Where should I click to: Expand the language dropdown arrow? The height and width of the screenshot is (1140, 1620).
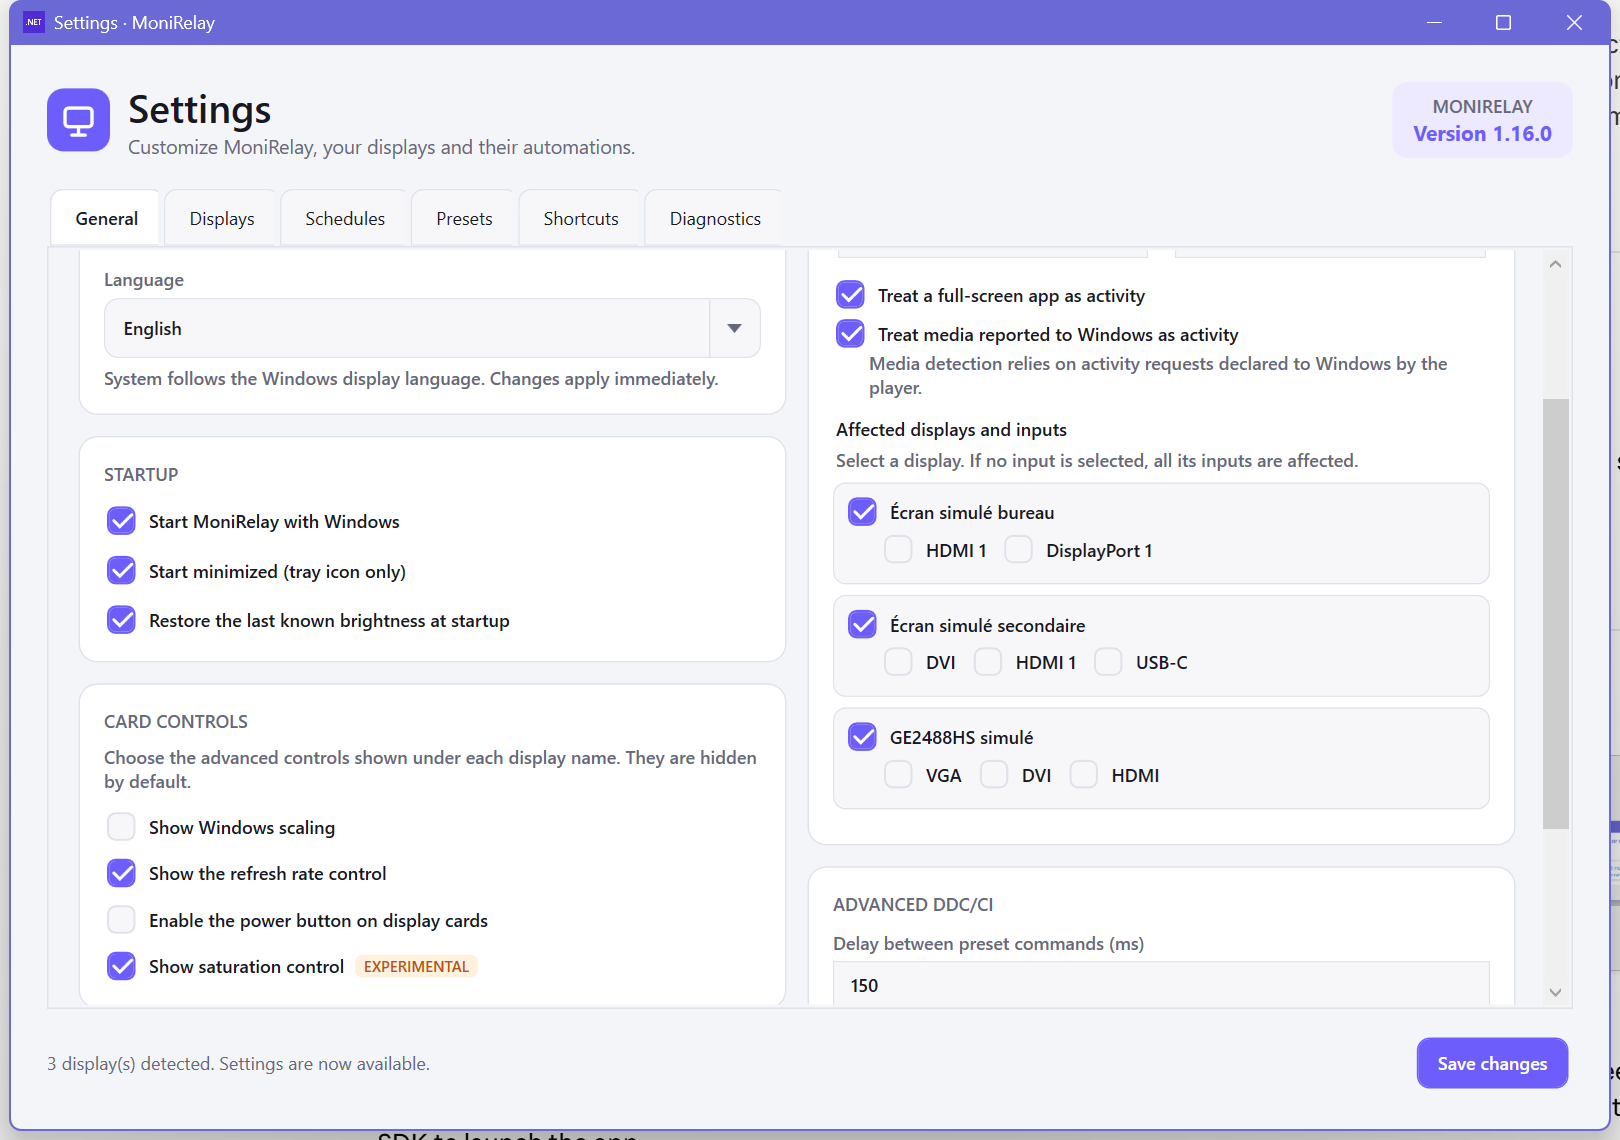(x=735, y=328)
